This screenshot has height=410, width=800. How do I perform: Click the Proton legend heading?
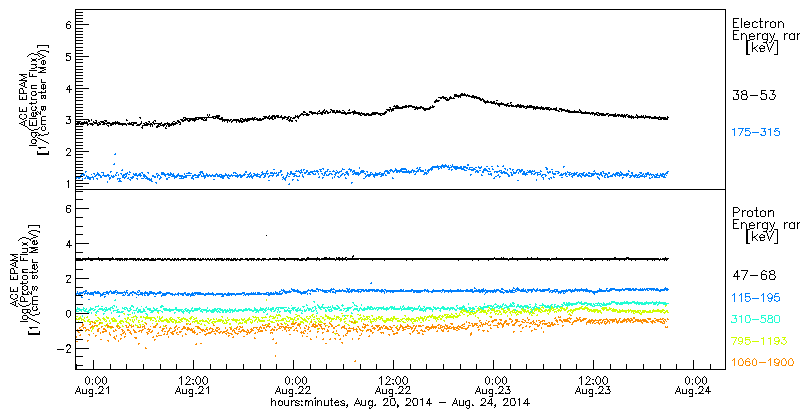click(754, 212)
